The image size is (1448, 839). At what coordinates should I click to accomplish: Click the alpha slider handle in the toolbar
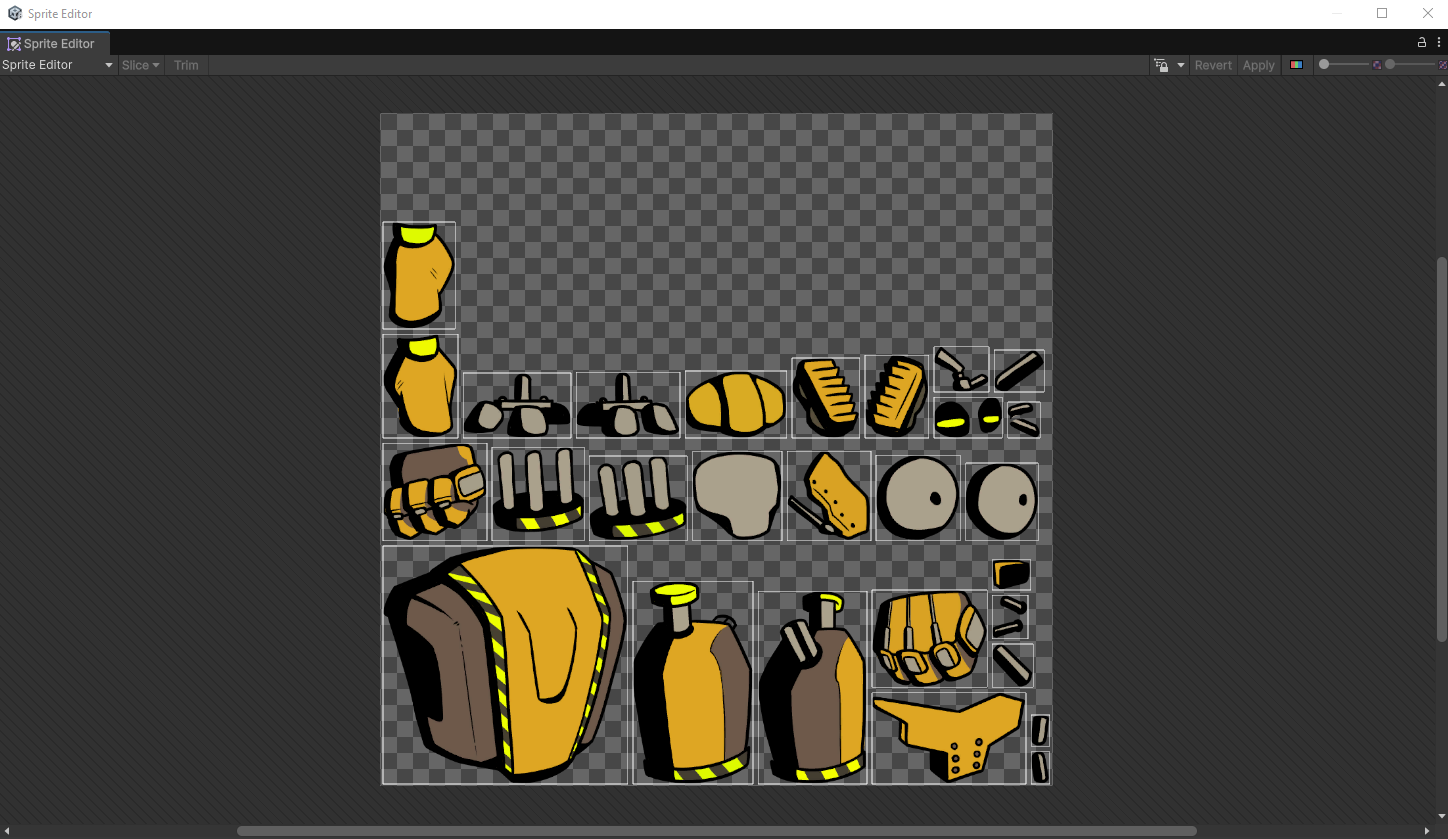(x=1324, y=65)
